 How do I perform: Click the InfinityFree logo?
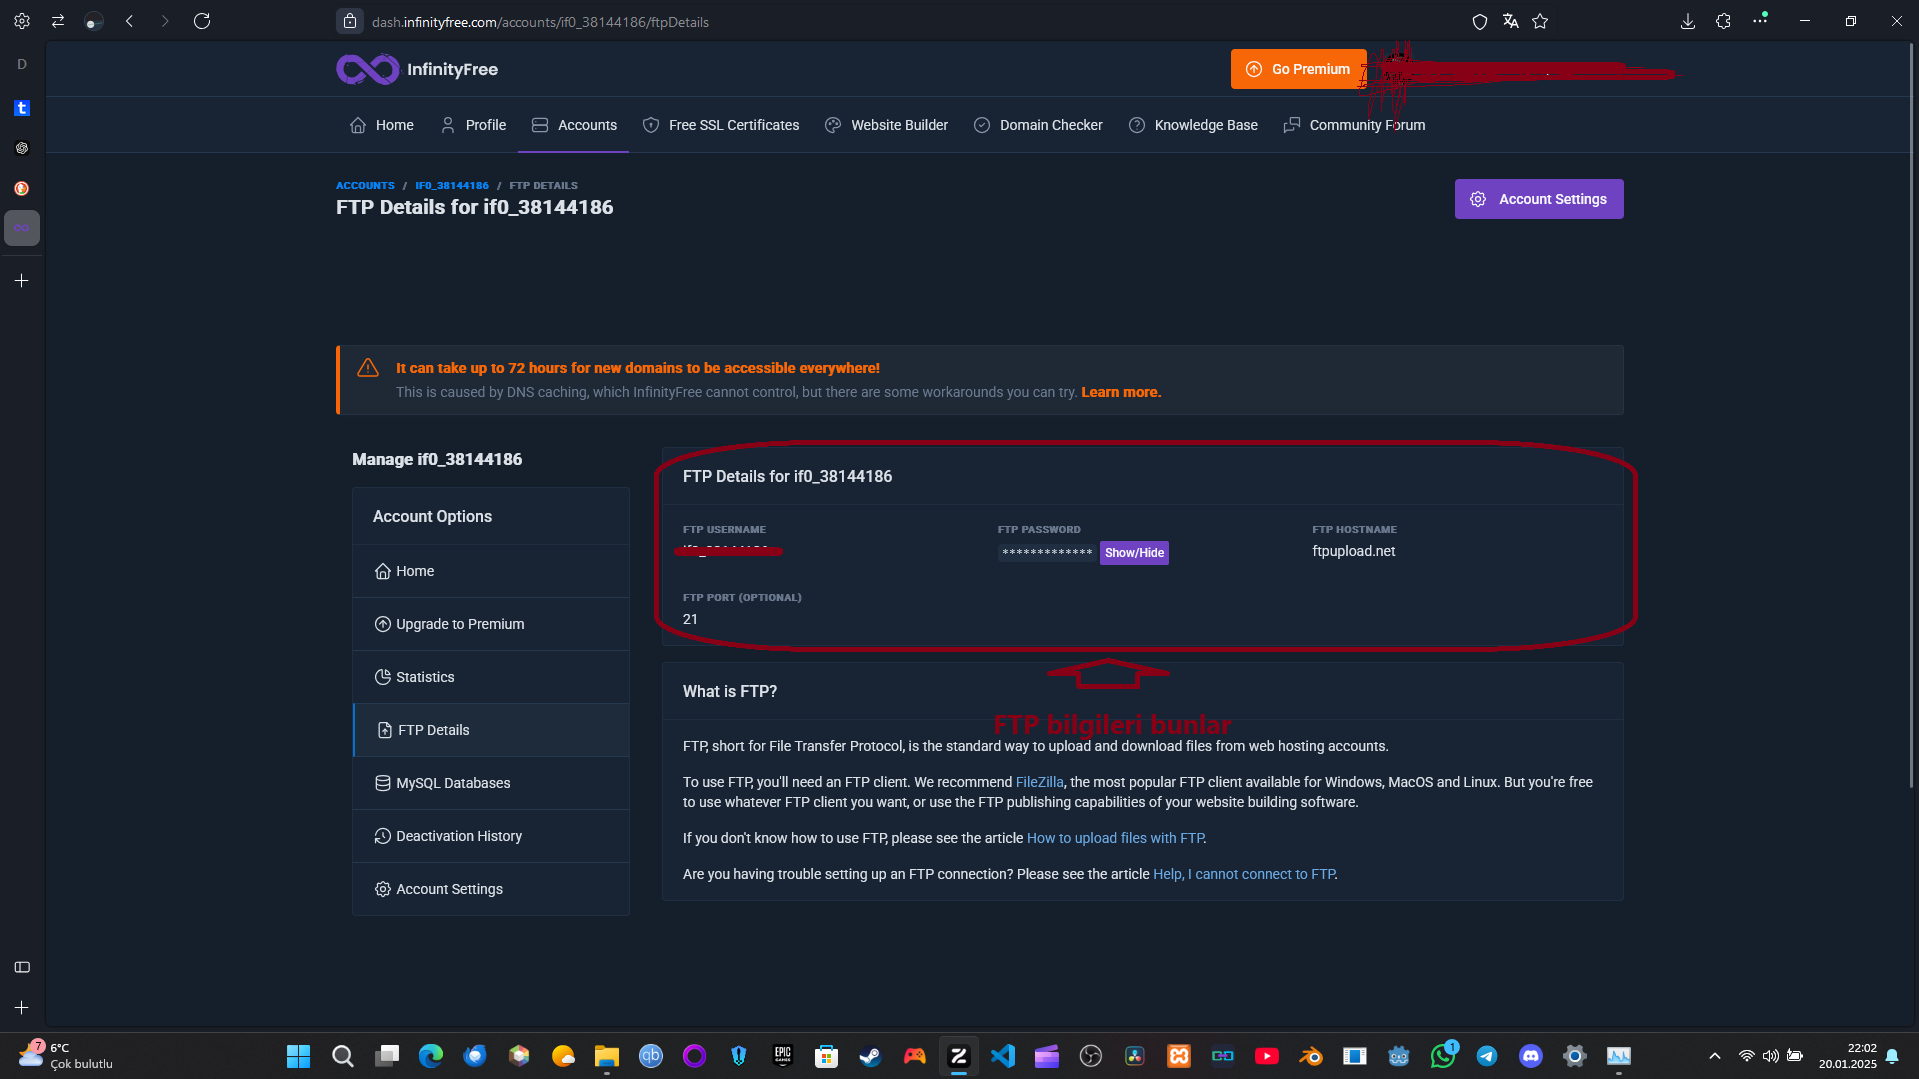pos(417,69)
